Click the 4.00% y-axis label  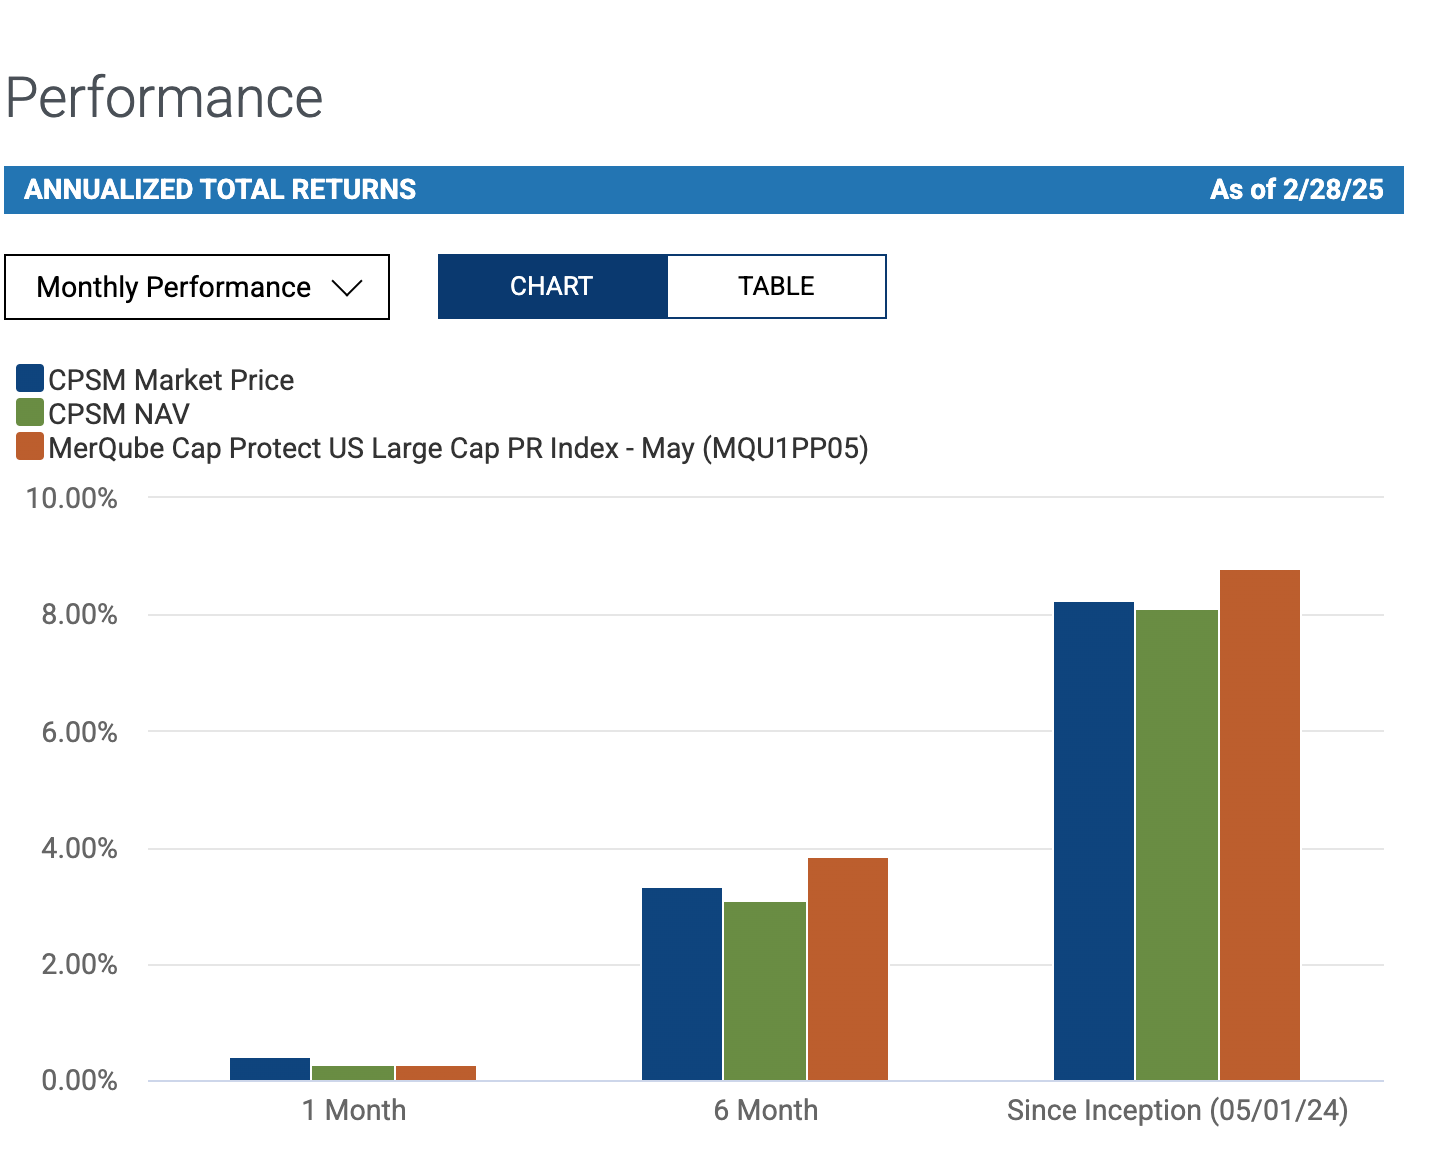(x=79, y=849)
